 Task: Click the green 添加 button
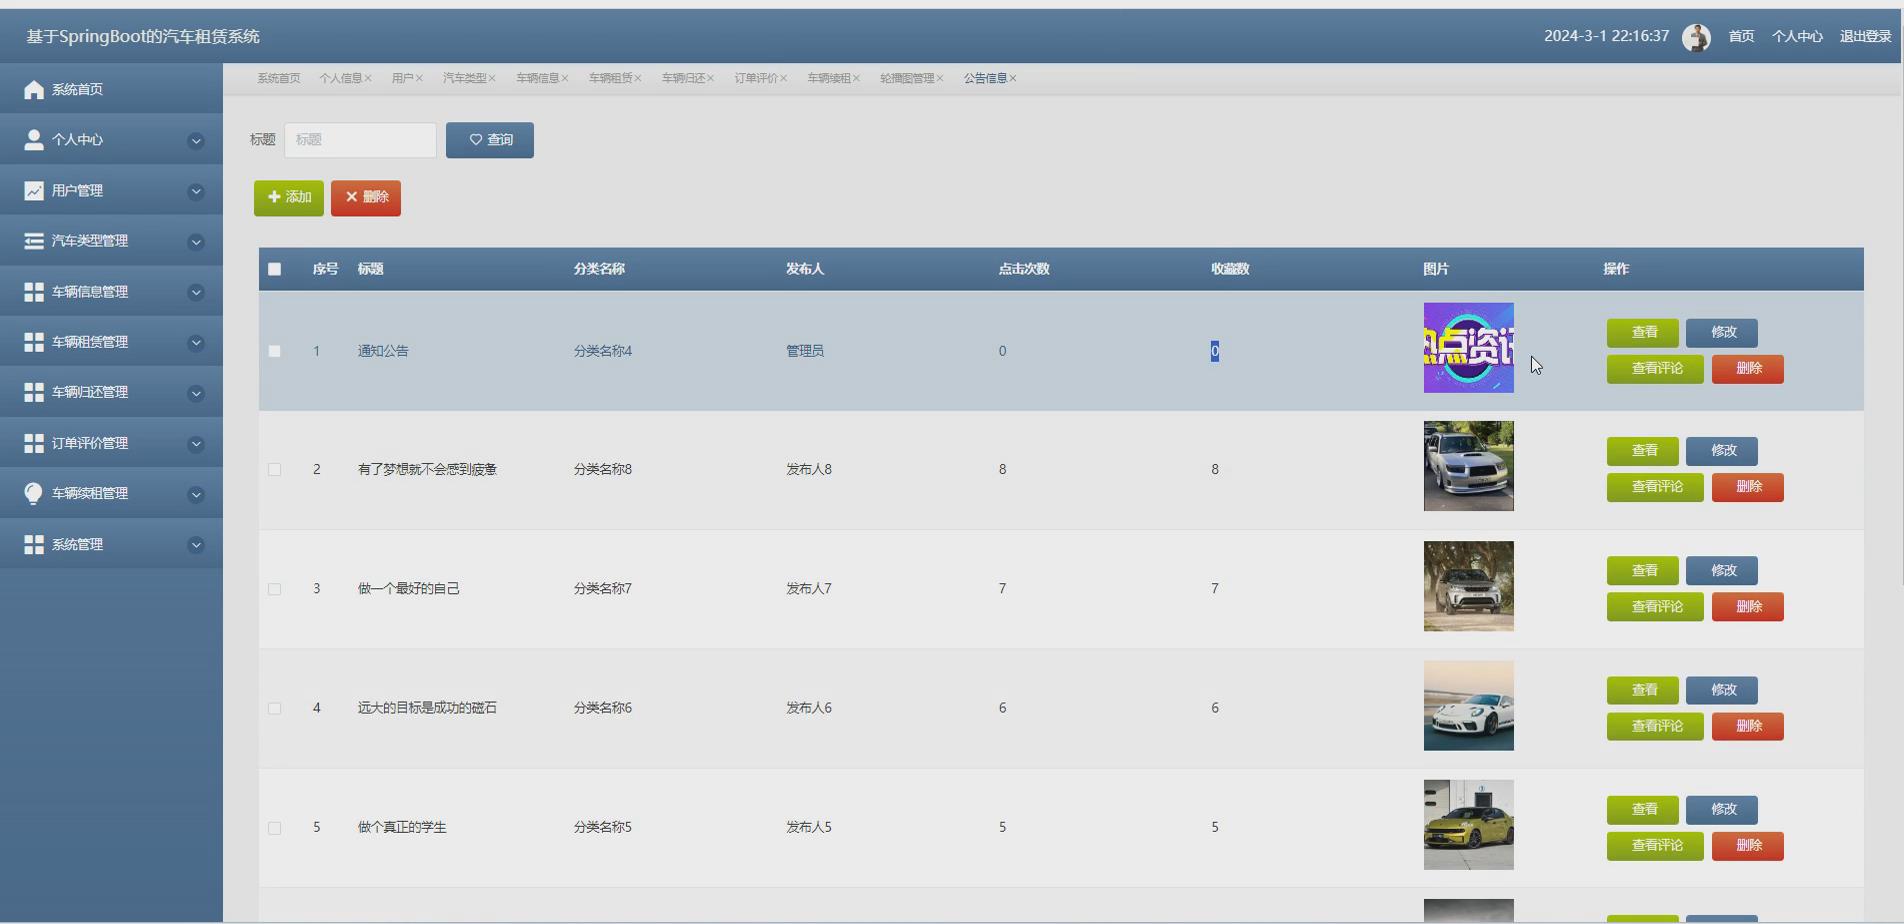pyautogui.click(x=289, y=198)
